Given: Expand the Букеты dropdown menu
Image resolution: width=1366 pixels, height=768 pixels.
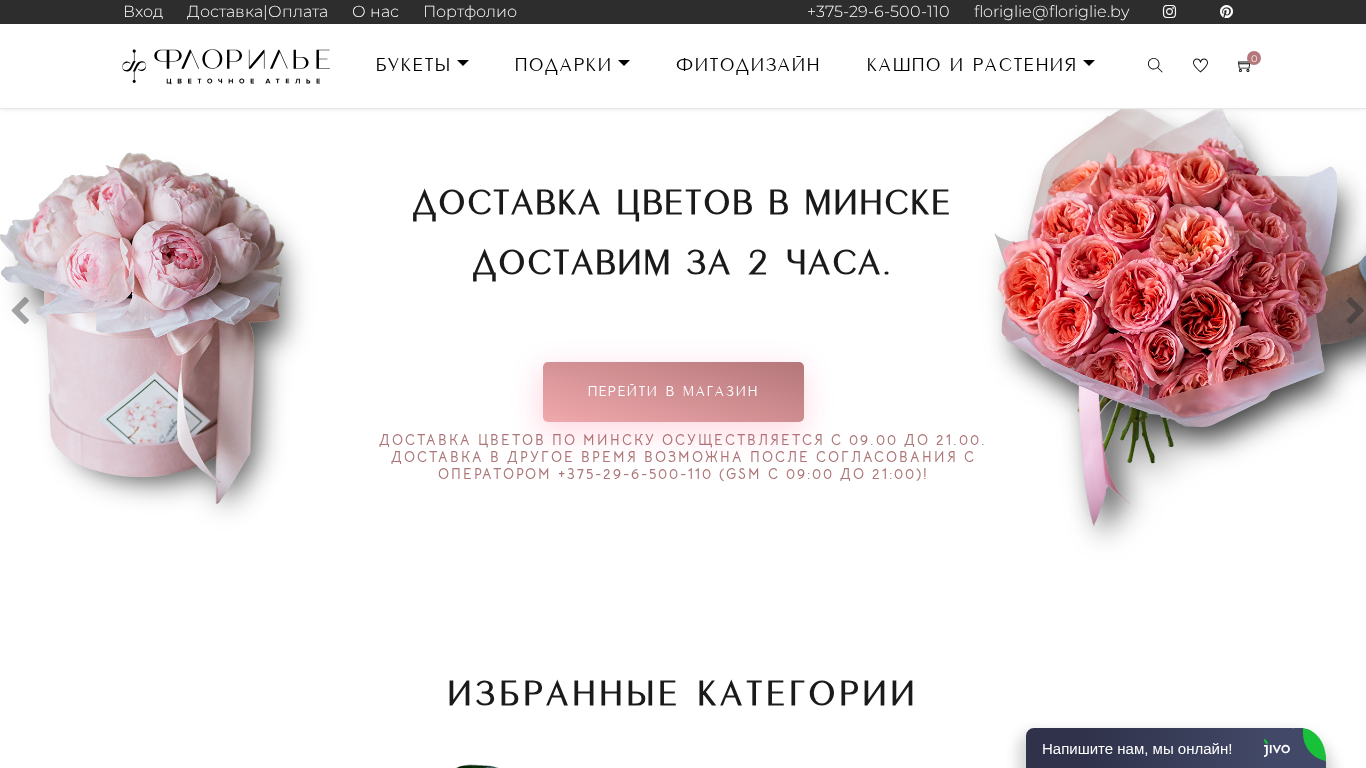Looking at the screenshot, I should click(422, 65).
